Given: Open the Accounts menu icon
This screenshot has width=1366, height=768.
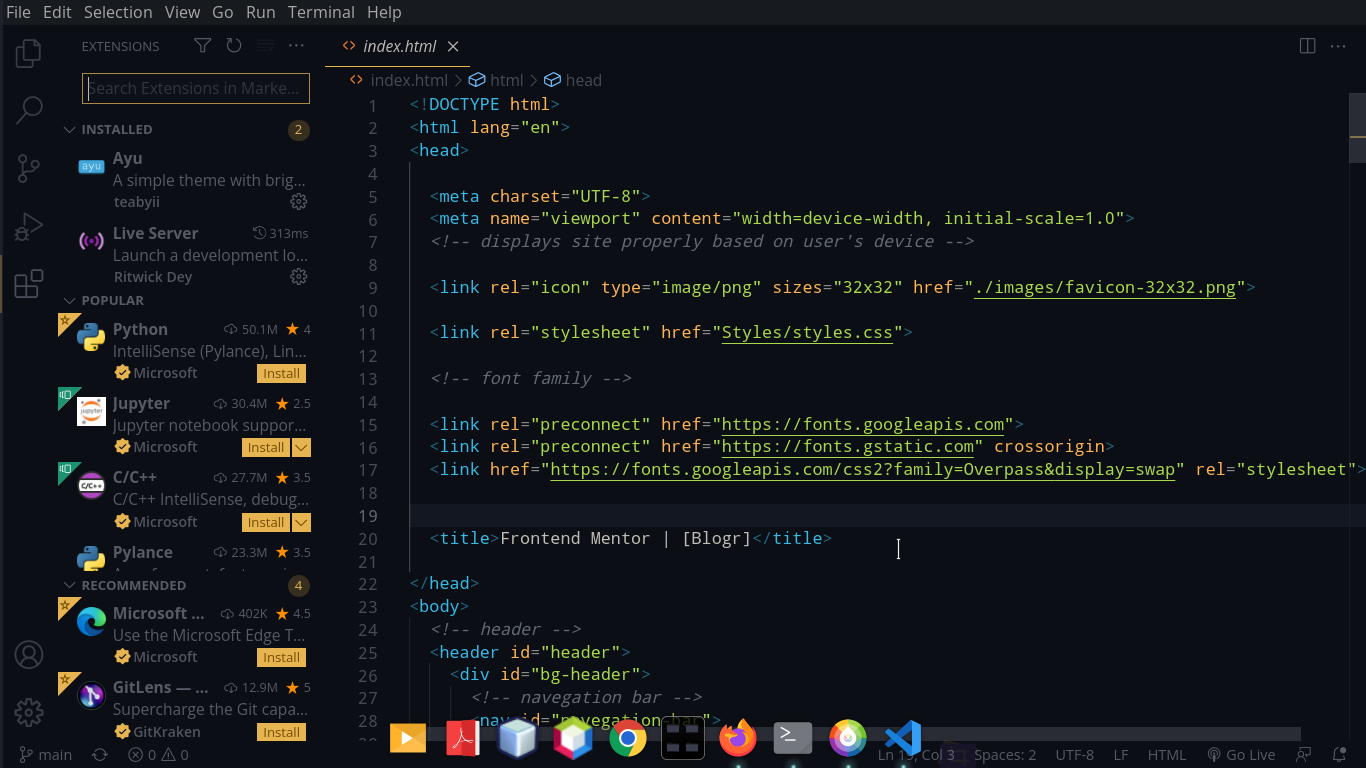Looking at the screenshot, I should [x=29, y=655].
